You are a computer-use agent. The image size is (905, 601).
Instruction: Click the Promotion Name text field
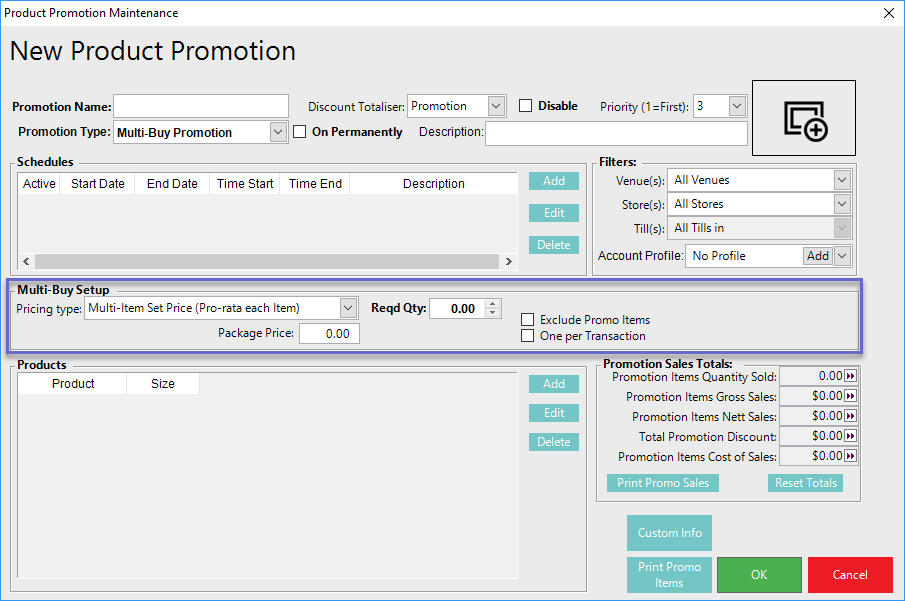[x=201, y=107]
